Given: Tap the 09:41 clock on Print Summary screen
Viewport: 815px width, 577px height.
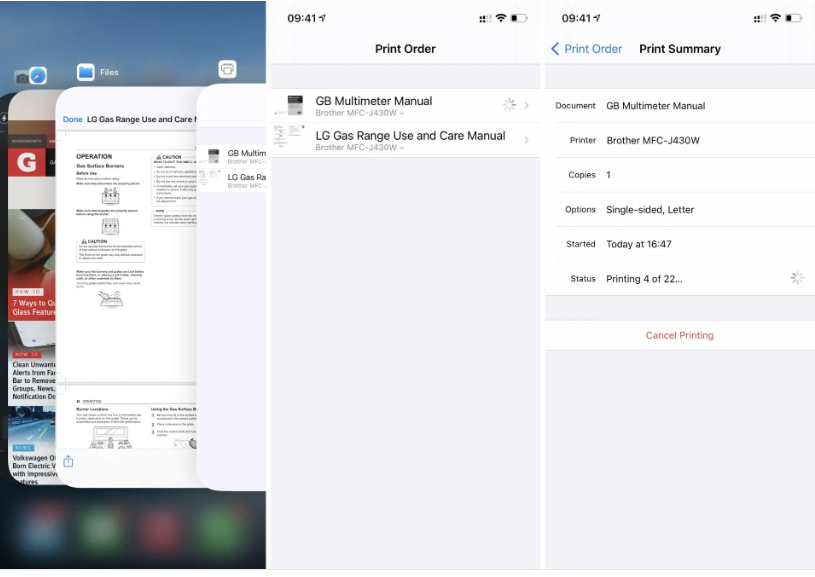Looking at the screenshot, I should [x=576, y=18].
